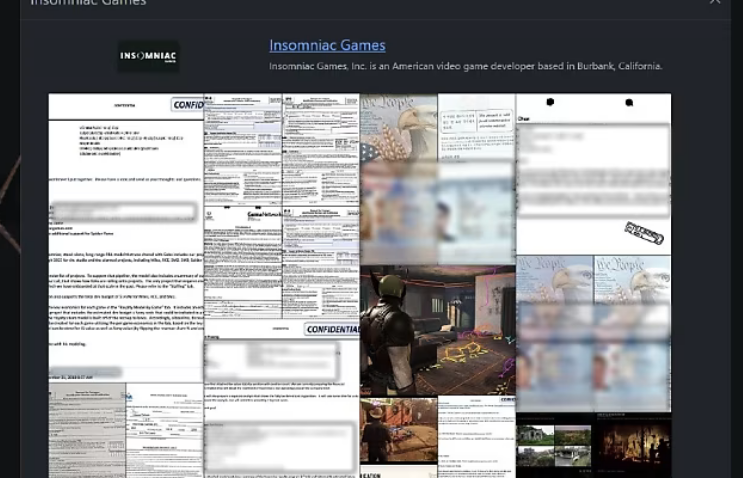Close the Insomniac Games dialog
This screenshot has height=478, width=743.
point(714,3)
